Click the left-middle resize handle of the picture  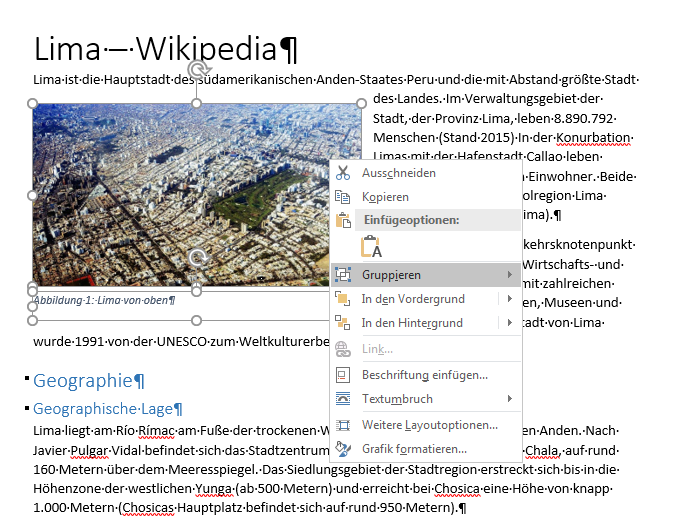pyautogui.click(x=33, y=195)
